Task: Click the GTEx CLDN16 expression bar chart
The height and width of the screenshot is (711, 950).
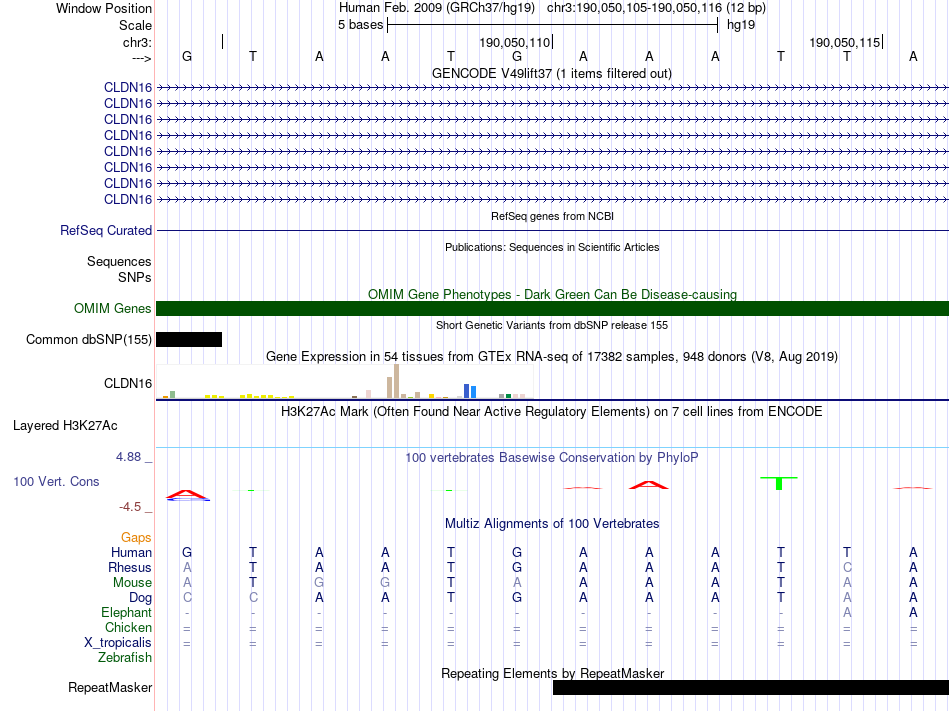Action: pyautogui.click(x=344, y=382)
